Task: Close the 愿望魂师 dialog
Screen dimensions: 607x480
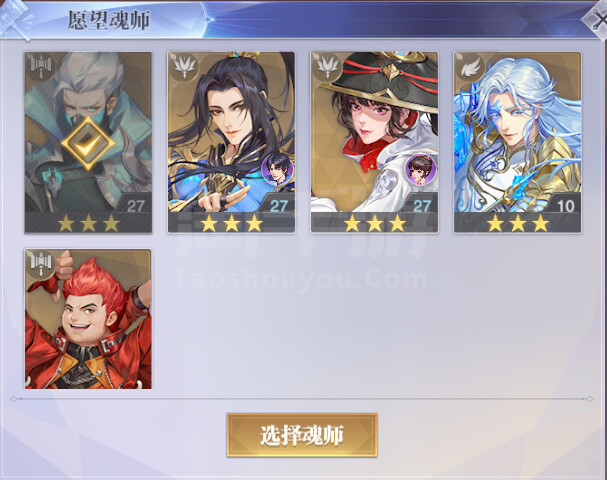Action: click(x=597, y=19)
